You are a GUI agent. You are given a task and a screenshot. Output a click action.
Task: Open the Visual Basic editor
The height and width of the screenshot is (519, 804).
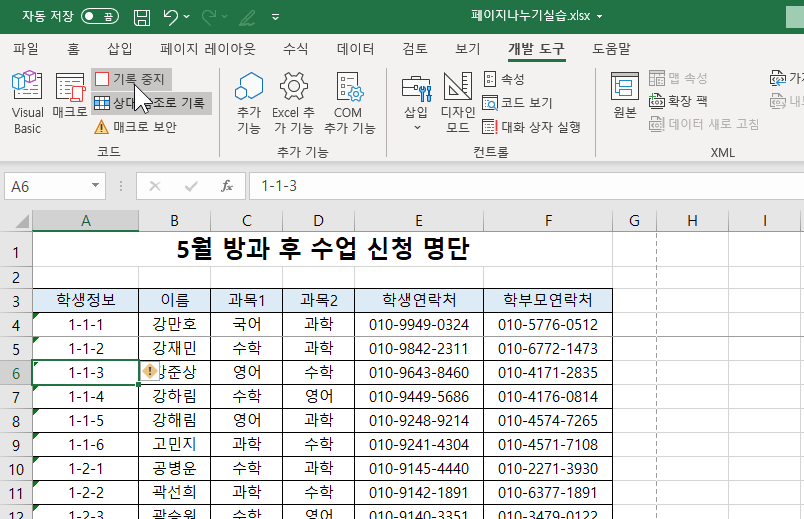click(x=27, y=103)
